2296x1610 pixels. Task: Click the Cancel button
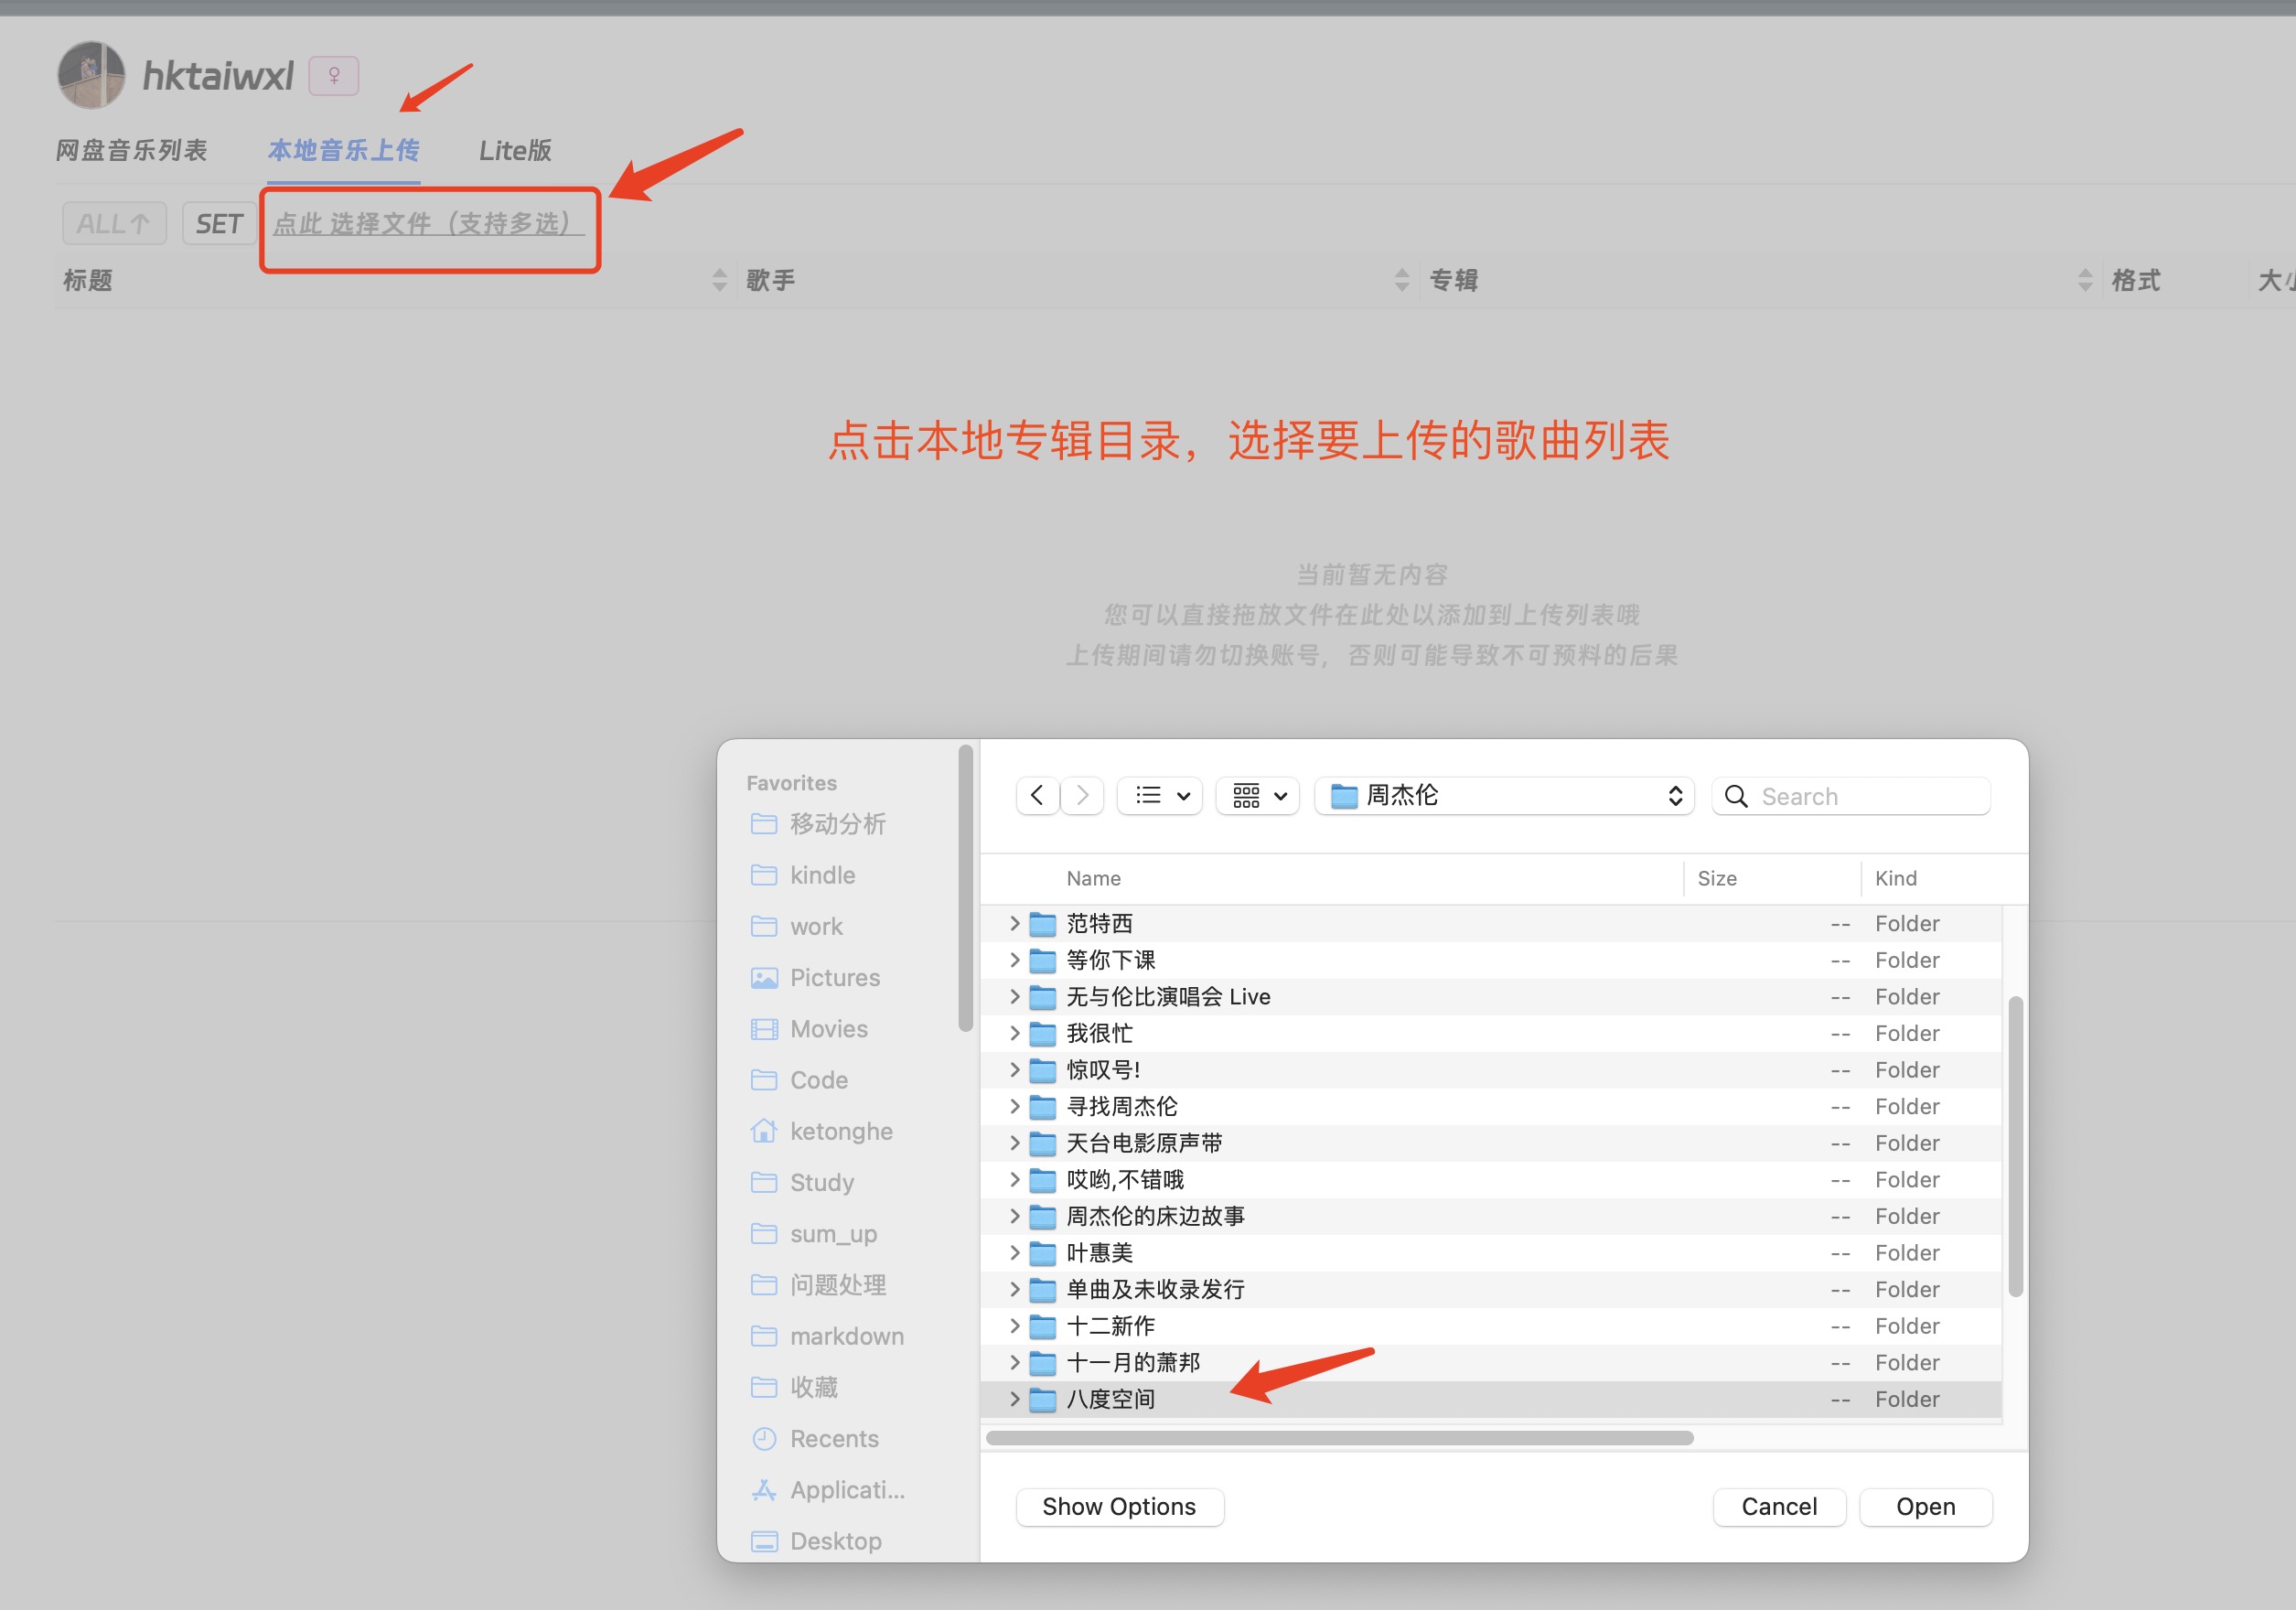pyautogui.click(x=1778, y=1506)
